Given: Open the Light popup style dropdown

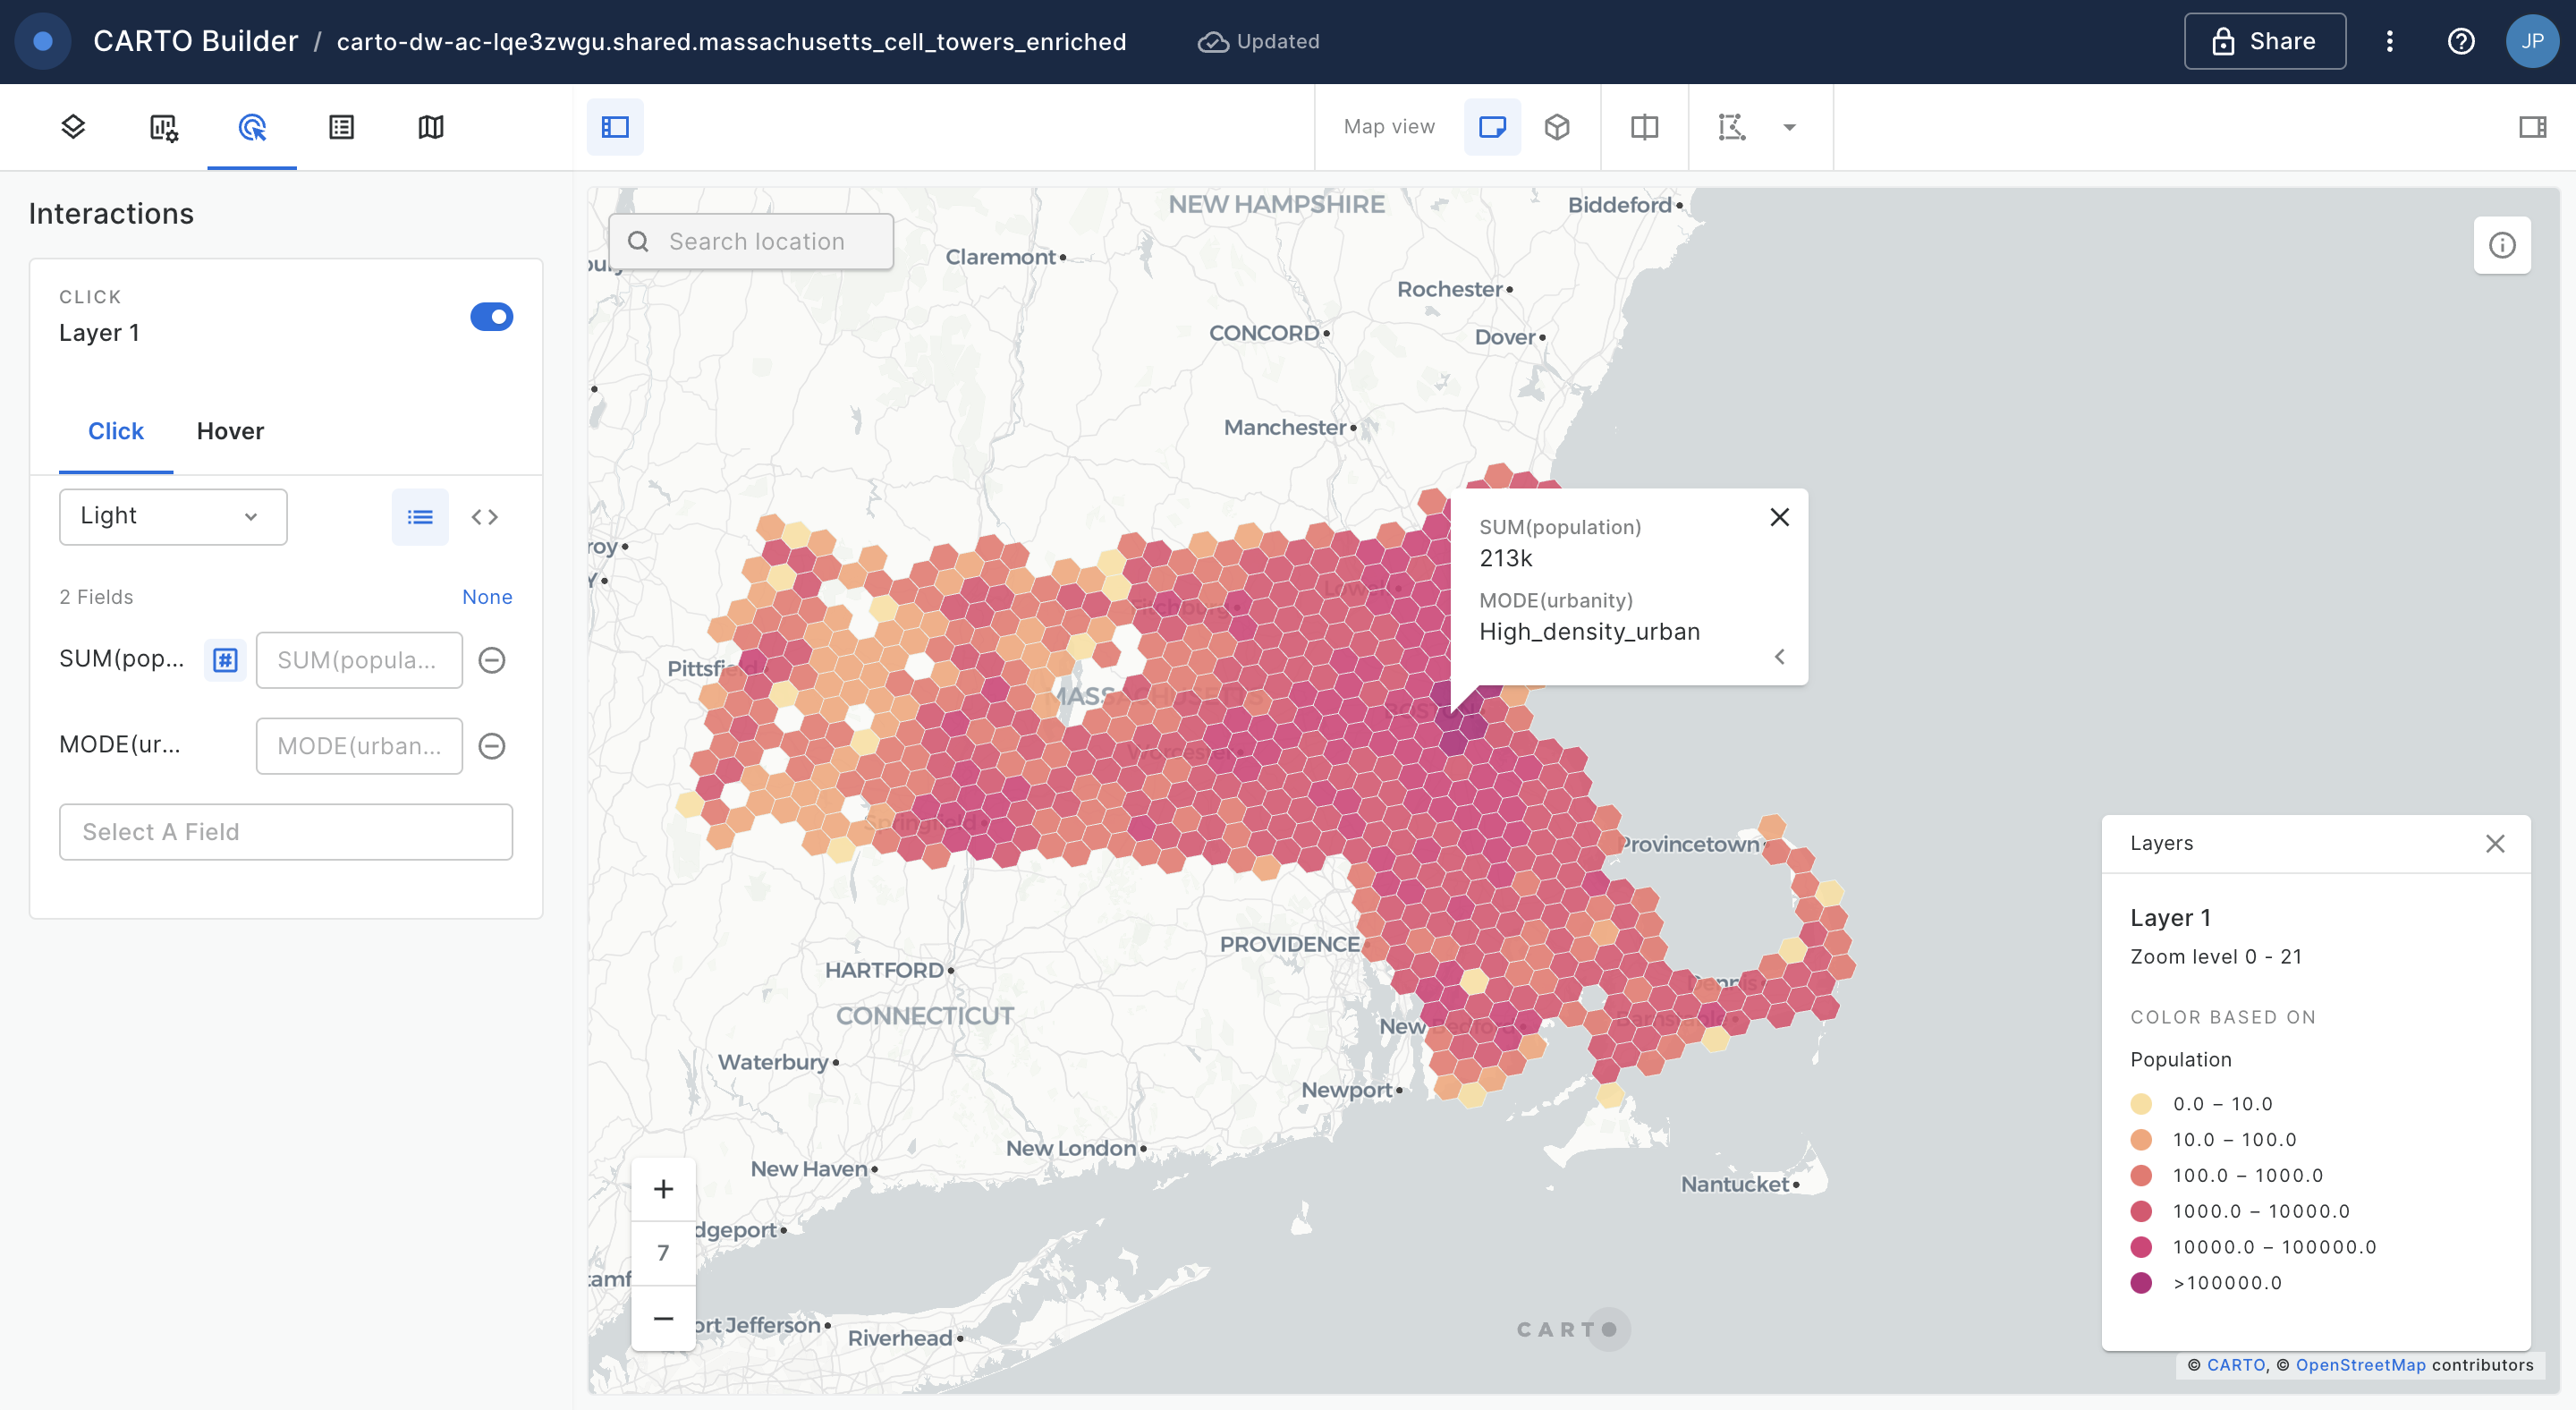Looking at the screenshot, I should pyautogui.click(x=173, y=517).
